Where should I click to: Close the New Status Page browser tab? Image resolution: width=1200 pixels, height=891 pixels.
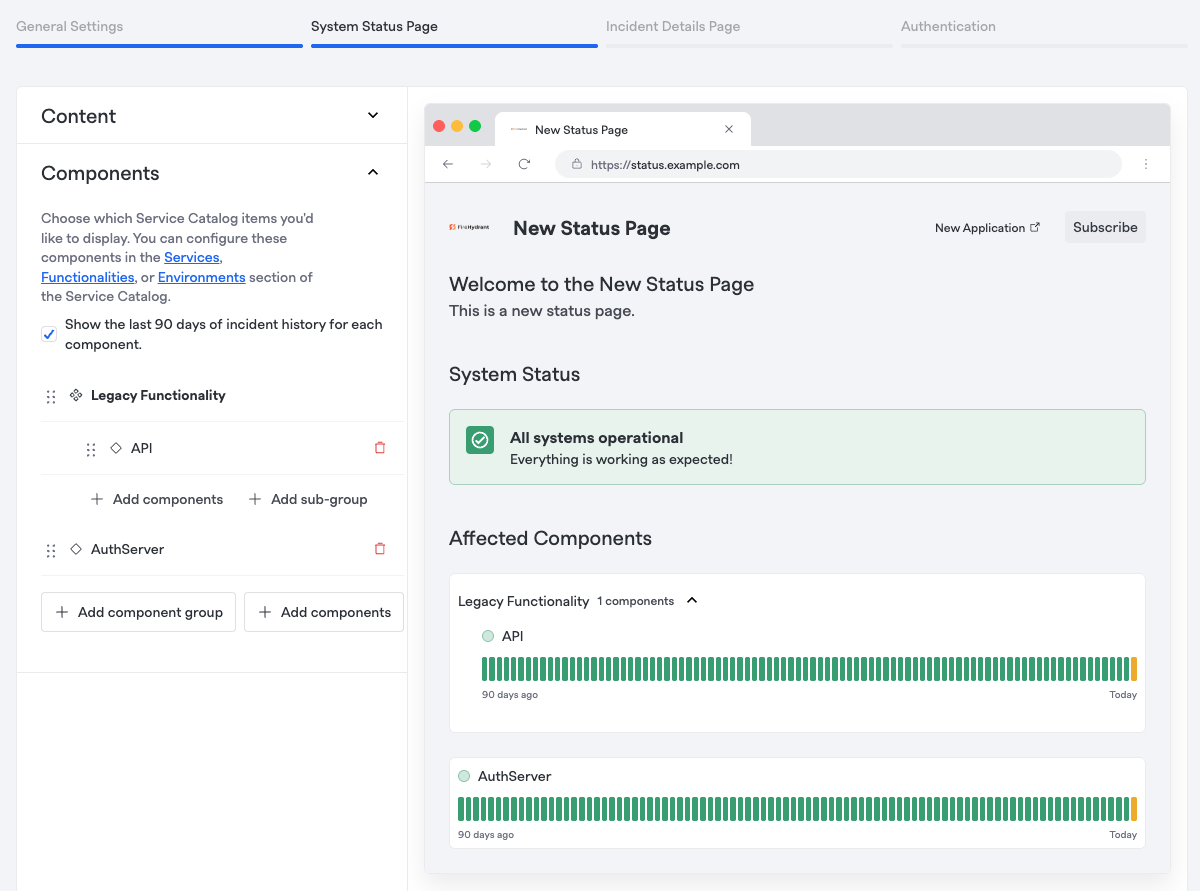[x=729, y=130]
